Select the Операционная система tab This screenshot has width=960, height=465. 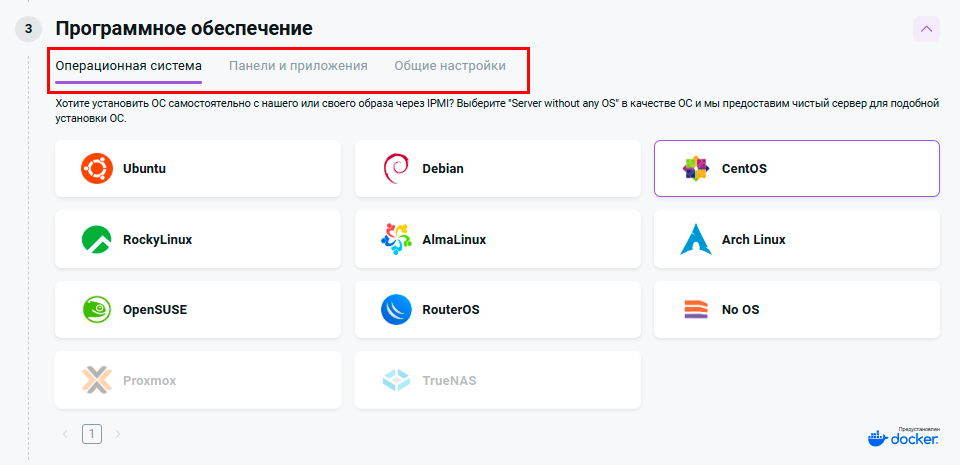pos(128,66)
